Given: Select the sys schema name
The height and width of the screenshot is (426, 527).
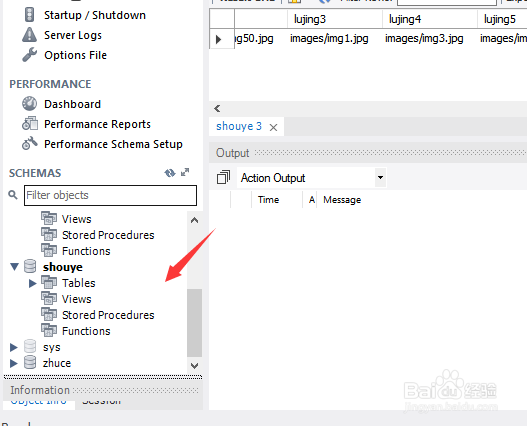Looking at the screenshot, I should pyautogui.click(x=52, y=347).
